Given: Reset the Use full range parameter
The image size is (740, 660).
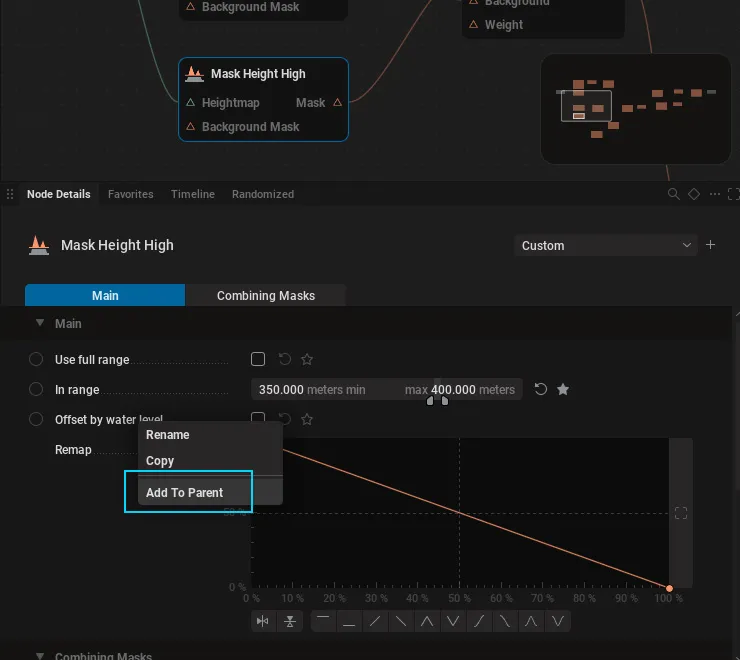Looking at the screenshot, I should (285, 359).
